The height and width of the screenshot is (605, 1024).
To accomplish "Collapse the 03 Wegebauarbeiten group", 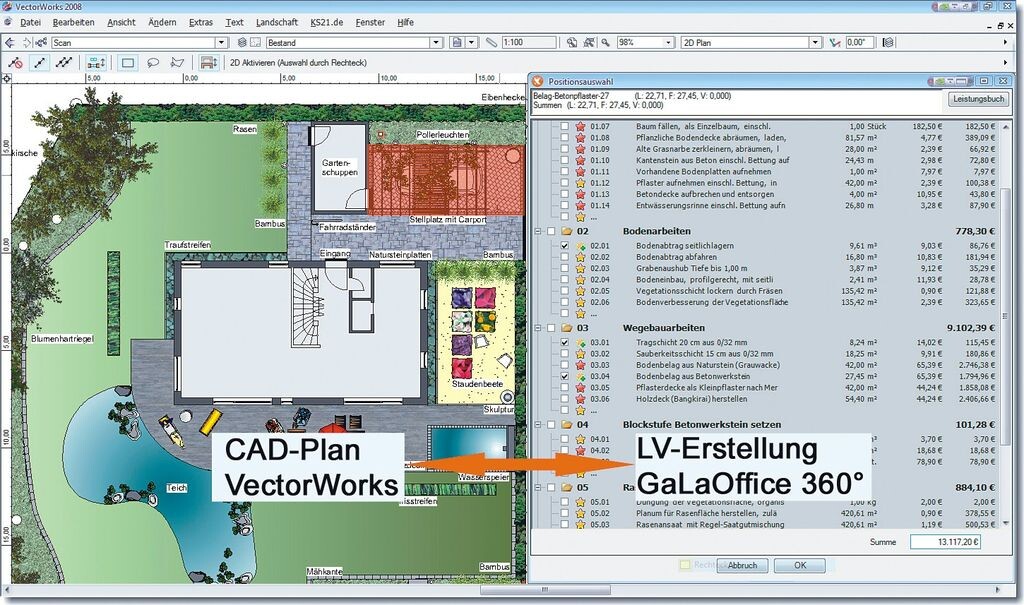I will pos(539,328).
